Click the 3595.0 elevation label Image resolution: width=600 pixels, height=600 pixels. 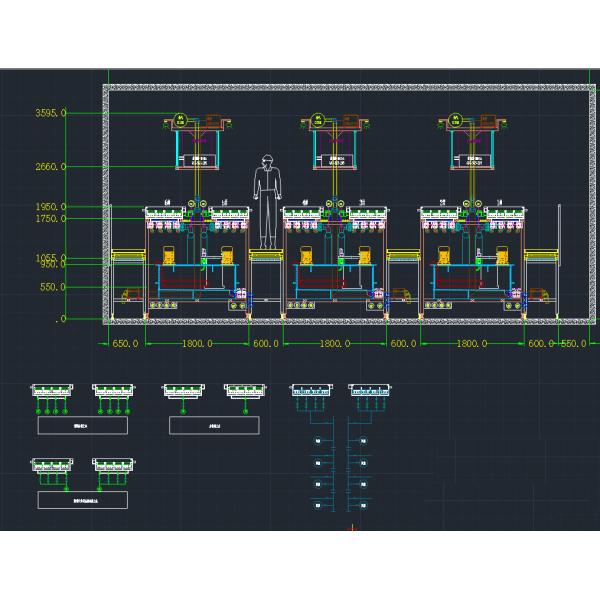(x=50, y=113)
